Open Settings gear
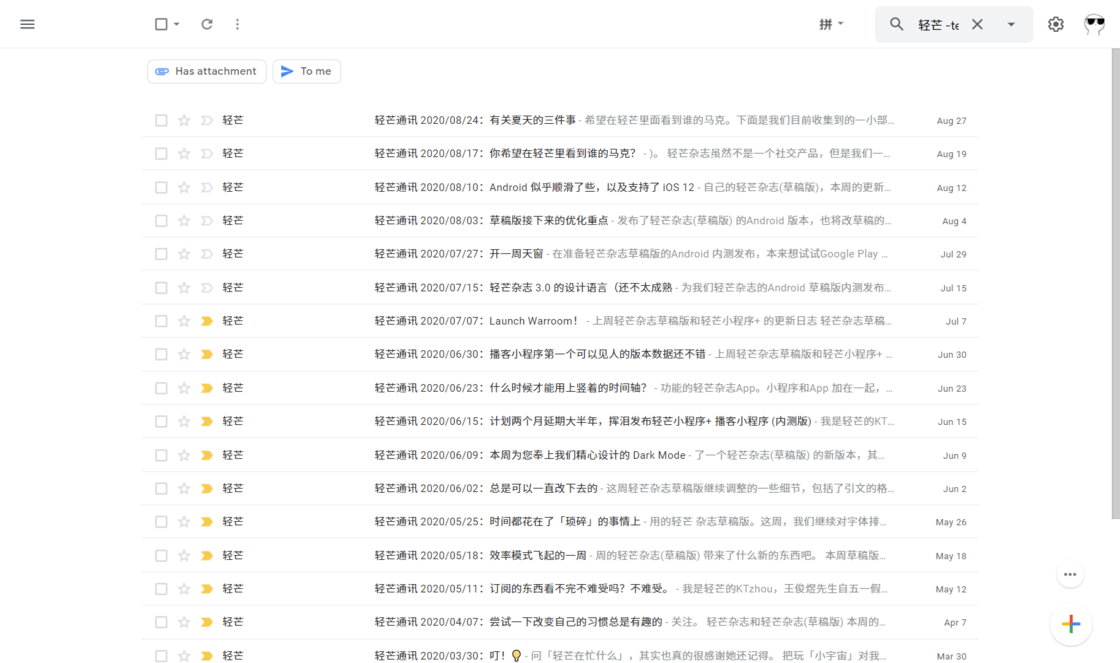This screenshot has width=1120, height=663. point(1056,24)
